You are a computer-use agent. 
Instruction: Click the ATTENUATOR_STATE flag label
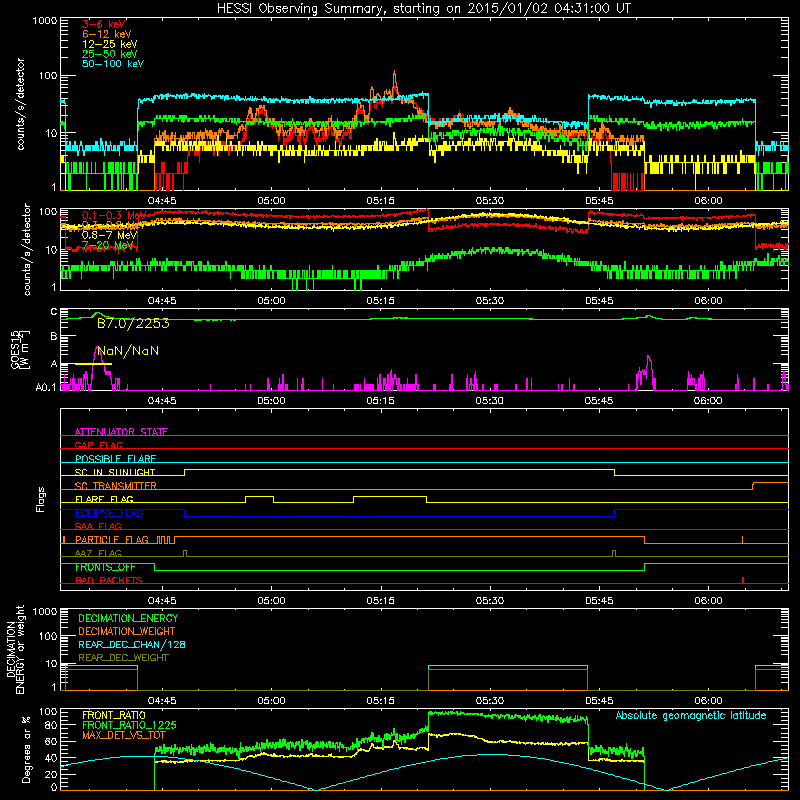tap(121, 432)
